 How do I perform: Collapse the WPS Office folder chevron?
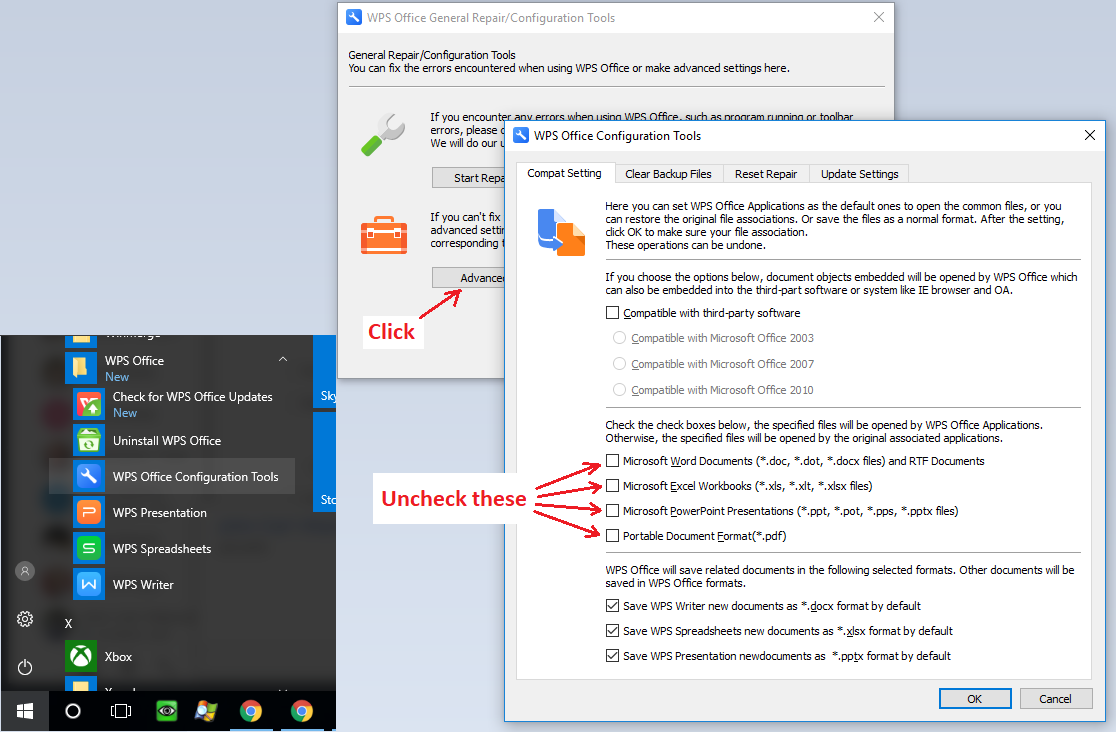pos(283,360)
